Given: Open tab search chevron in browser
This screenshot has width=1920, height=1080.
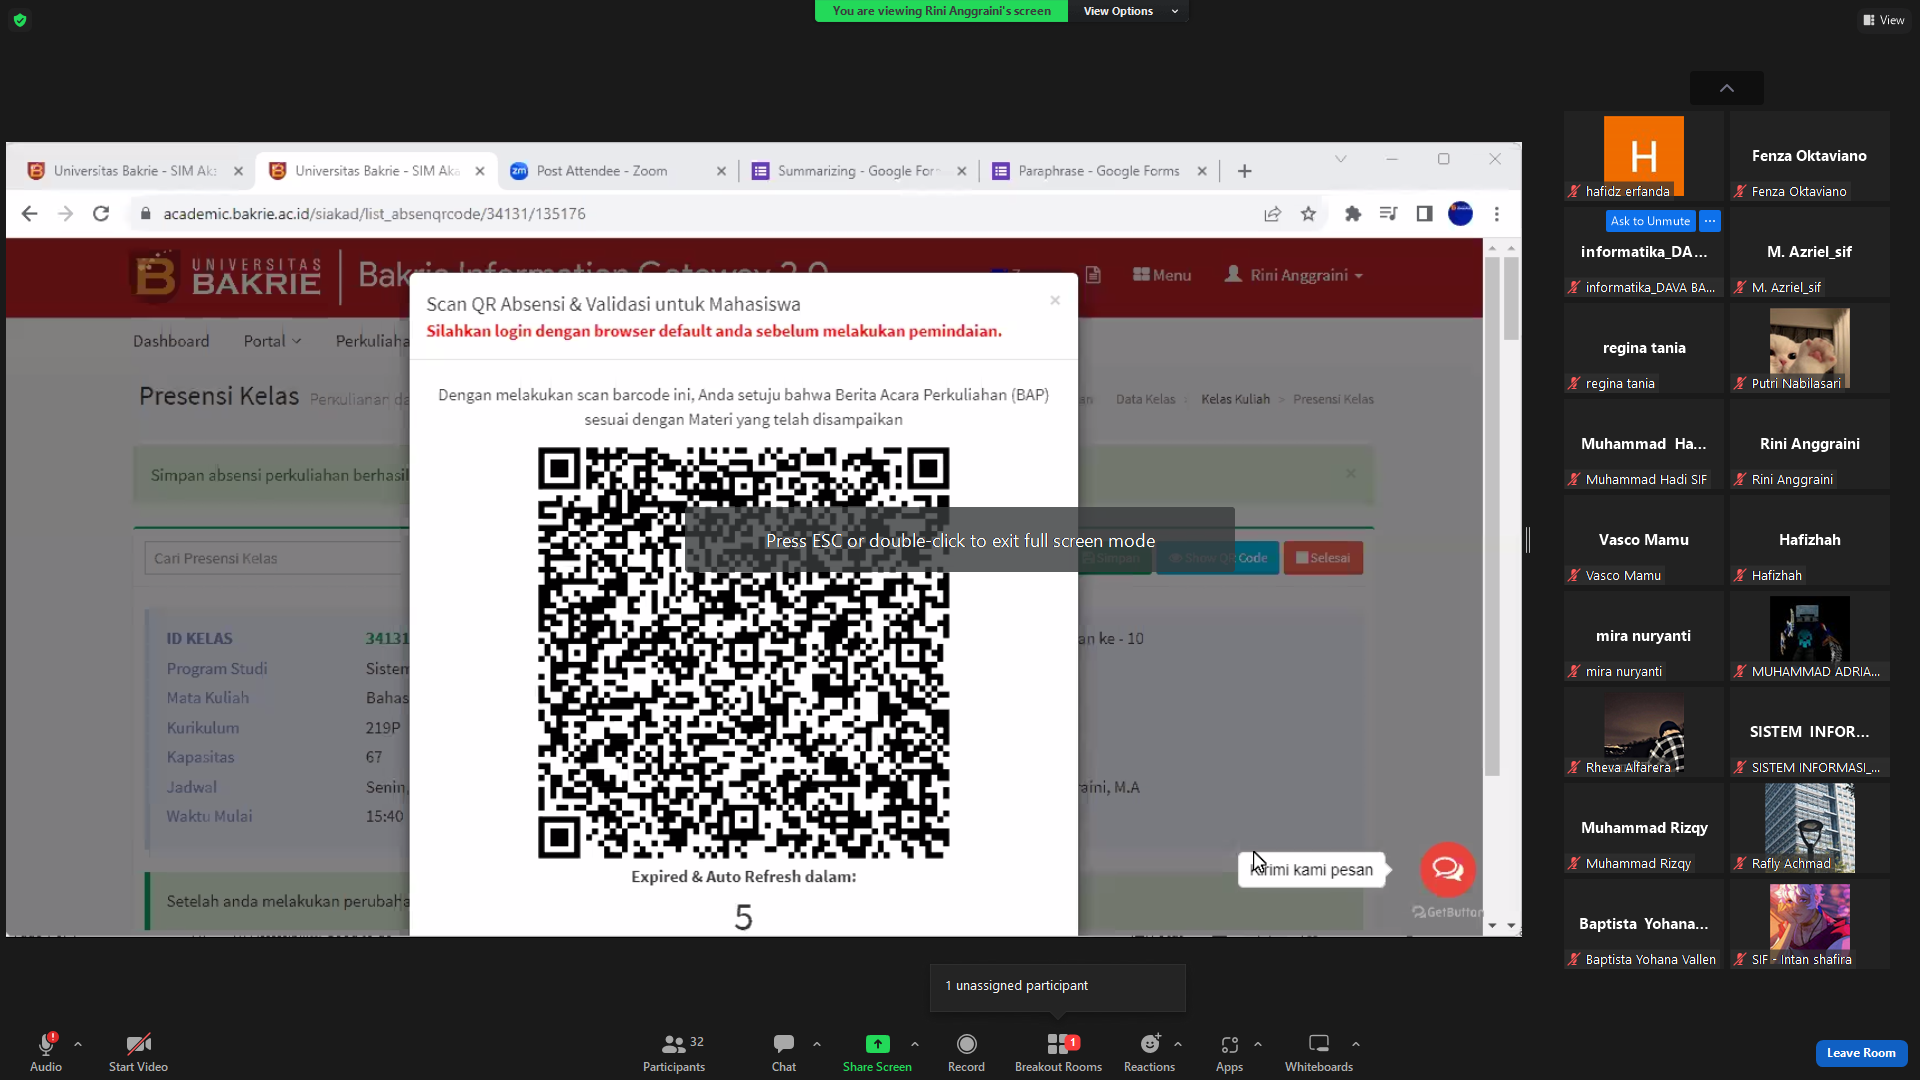Looking at the screenshot, I should [x=1341, y=159].
